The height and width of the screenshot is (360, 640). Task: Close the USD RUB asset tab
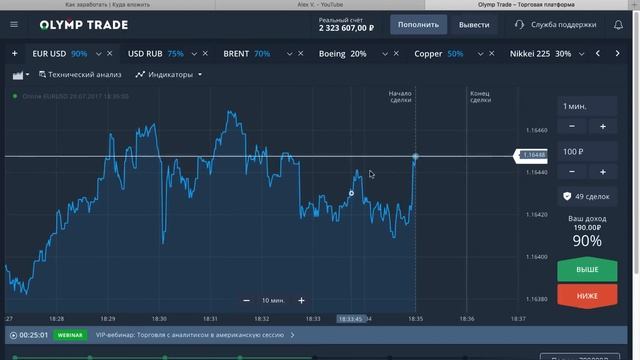coord(205,53)
